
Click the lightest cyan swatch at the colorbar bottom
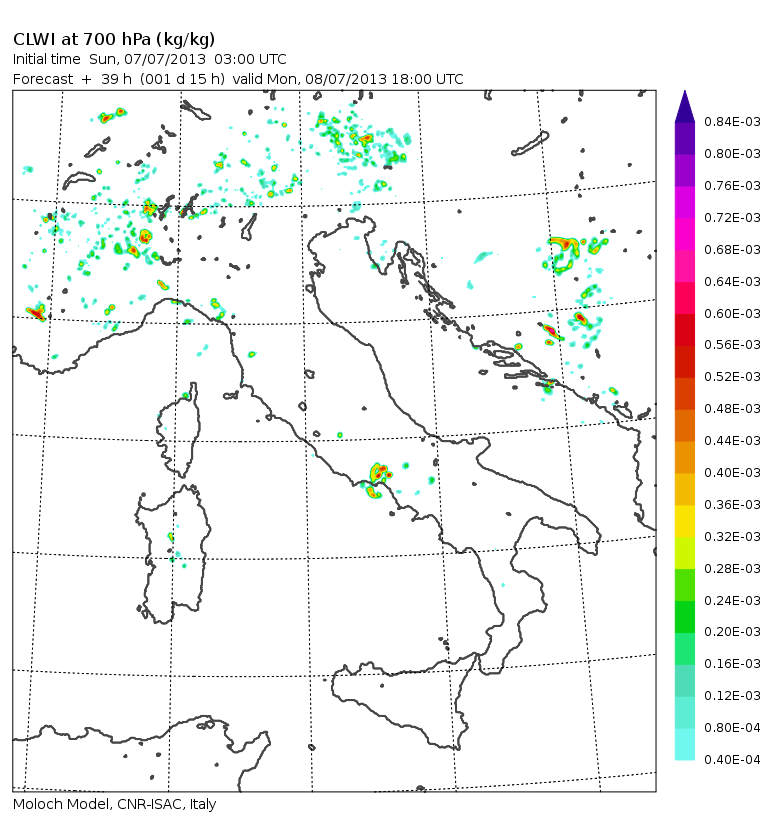tap(684, 744)
